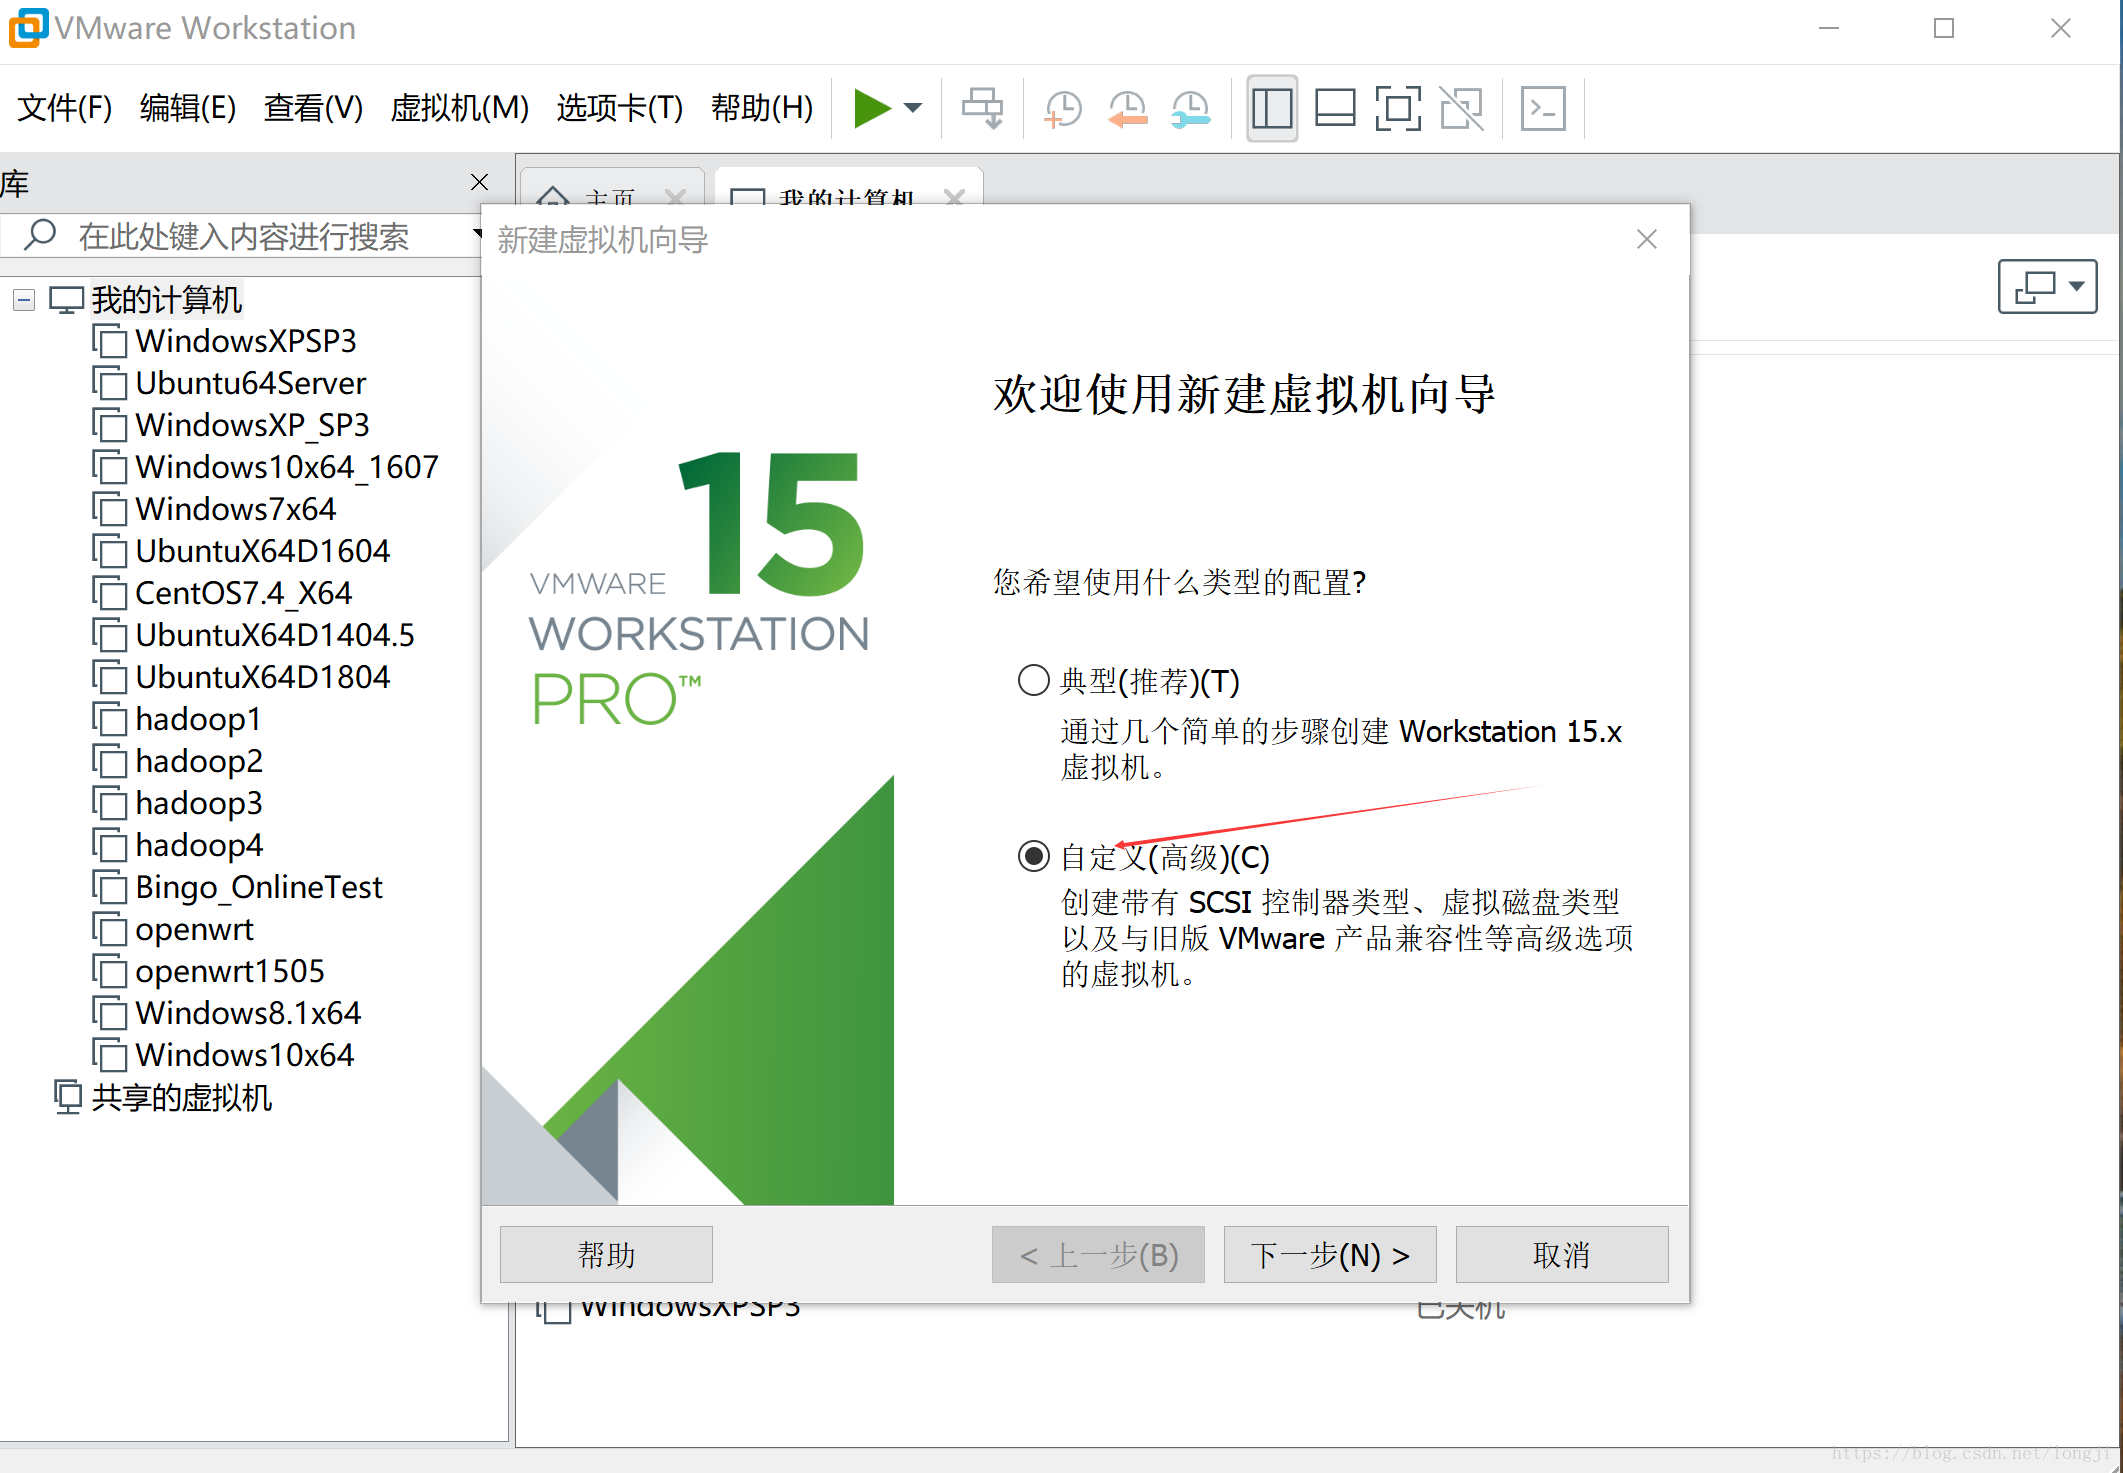
Task: Select the 自定义(高级)(C) radio button
Action: pyautogui.click(x=1033, y=856)
